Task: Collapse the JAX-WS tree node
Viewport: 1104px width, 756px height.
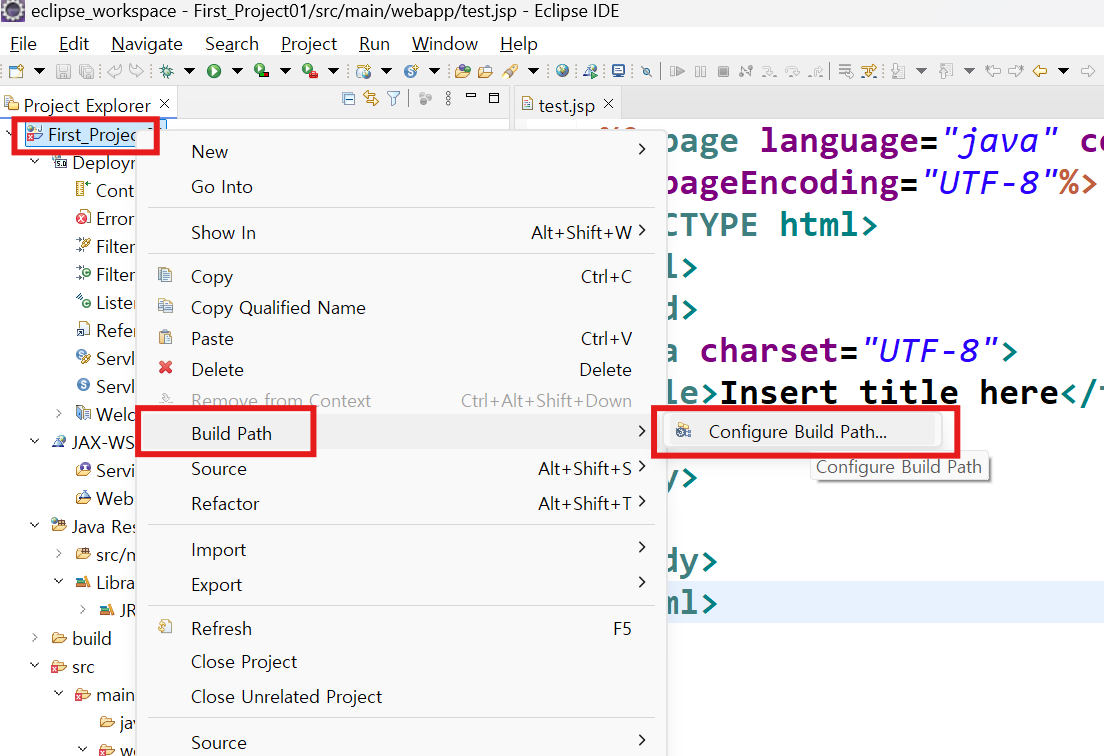Action: point(34,441)
